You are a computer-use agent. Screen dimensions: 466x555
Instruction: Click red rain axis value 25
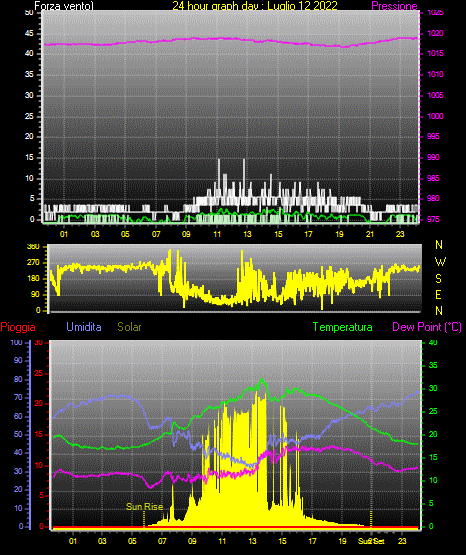38,373
